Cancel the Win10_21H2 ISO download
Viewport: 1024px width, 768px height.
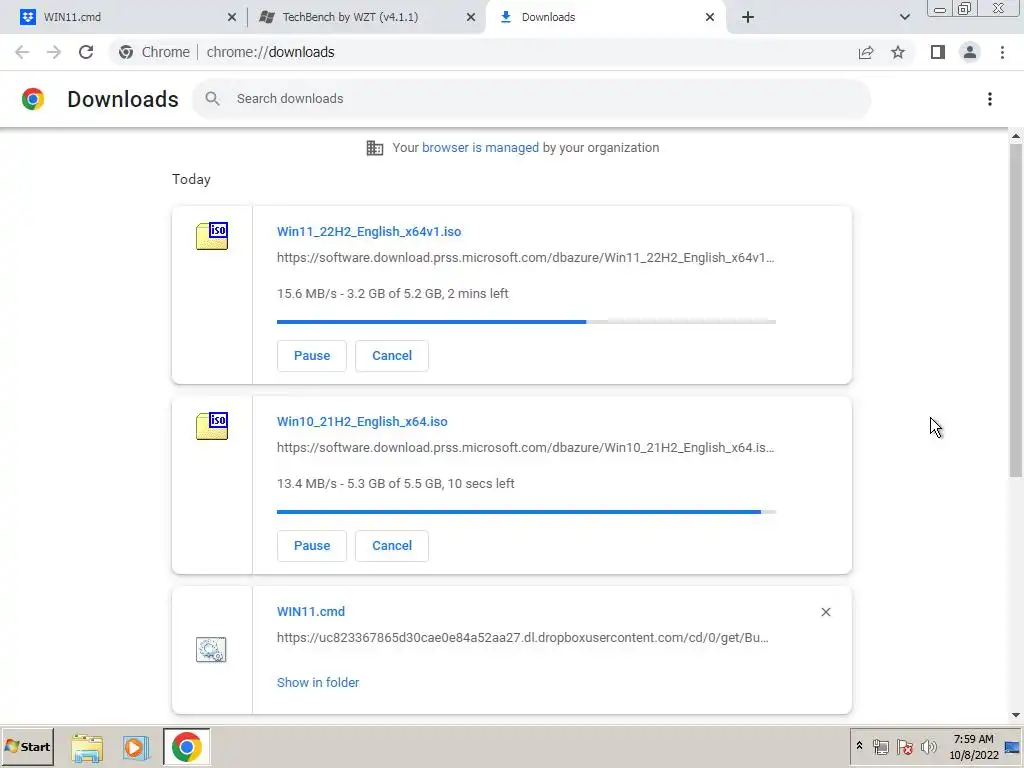coord(392,546)
